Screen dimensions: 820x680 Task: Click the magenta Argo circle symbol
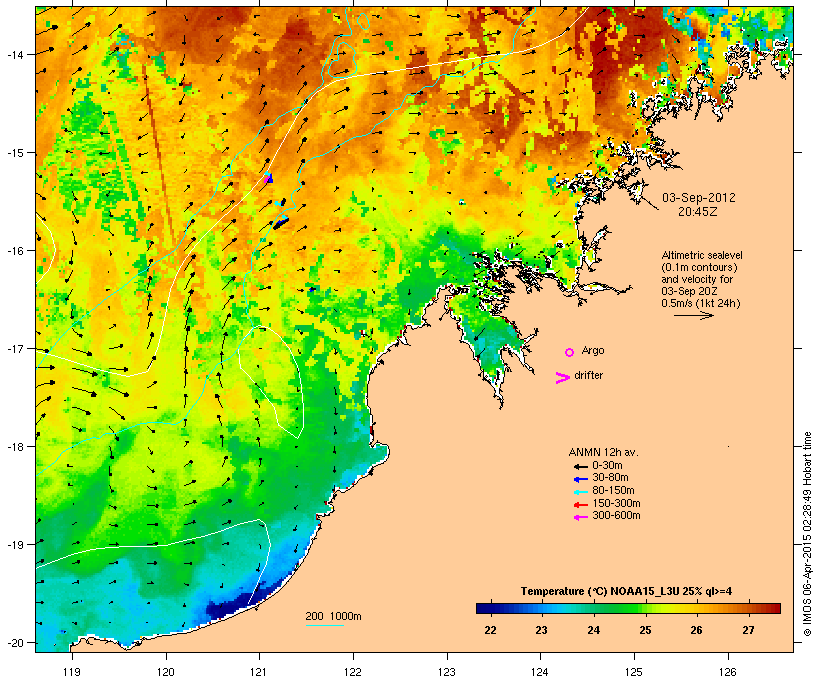pos(570,353)
